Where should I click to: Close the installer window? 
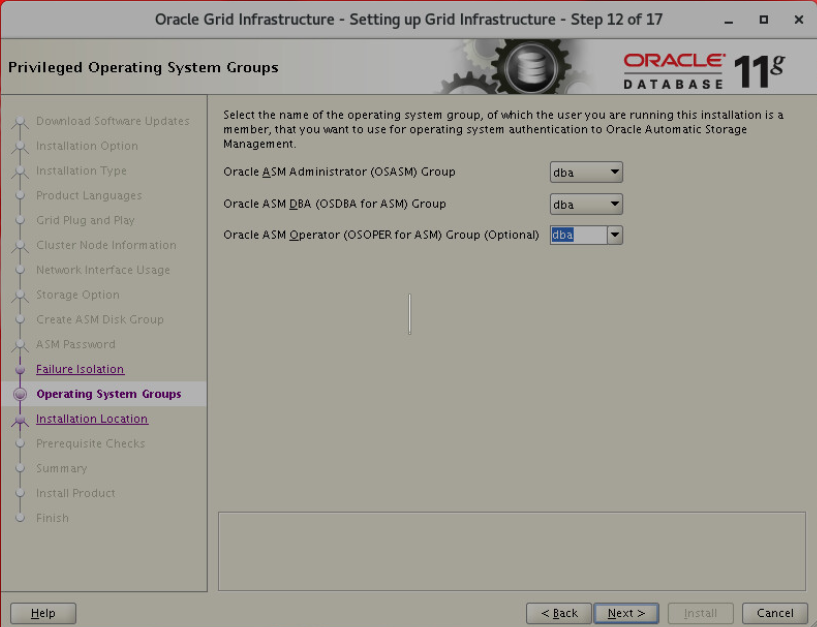tap(799, 20)
